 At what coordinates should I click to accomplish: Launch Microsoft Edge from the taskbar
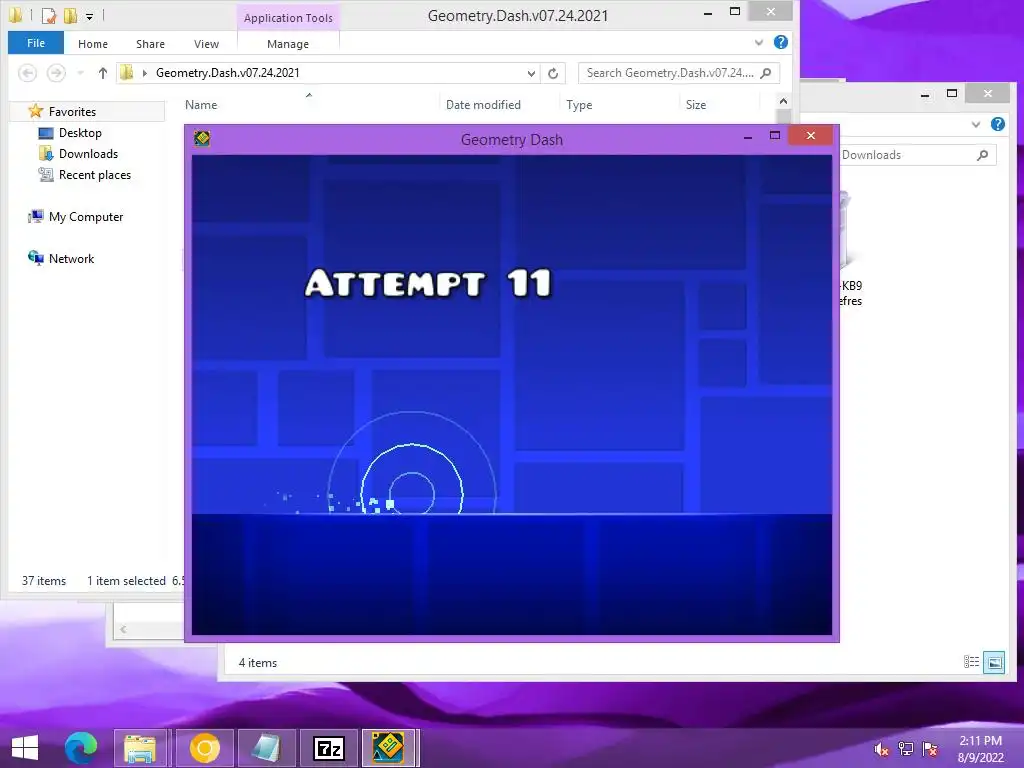click(81, 748)
